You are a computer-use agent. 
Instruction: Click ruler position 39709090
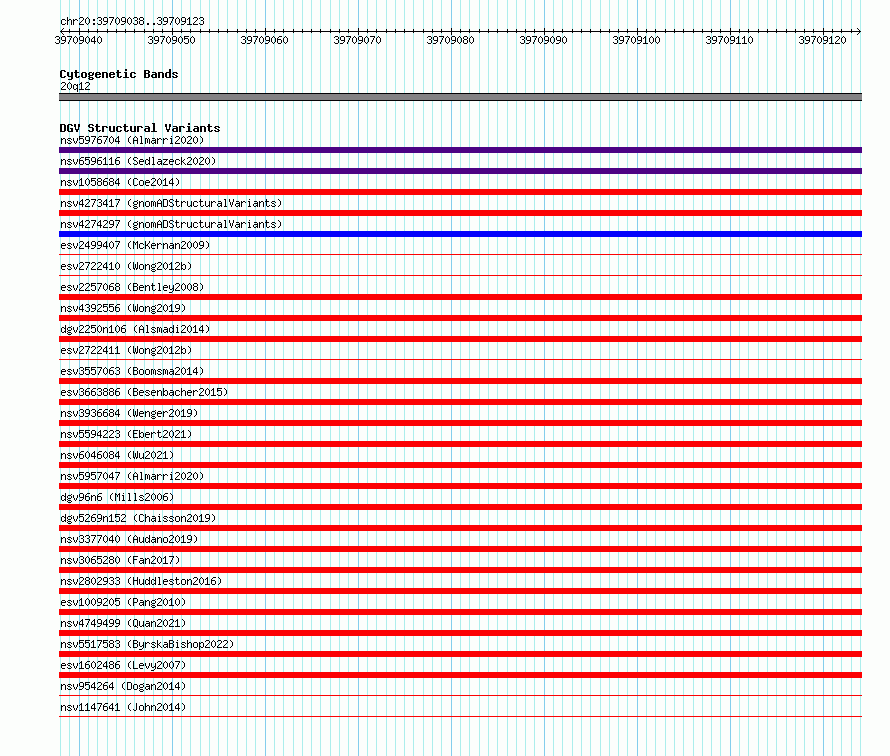(x=544, y=40)
